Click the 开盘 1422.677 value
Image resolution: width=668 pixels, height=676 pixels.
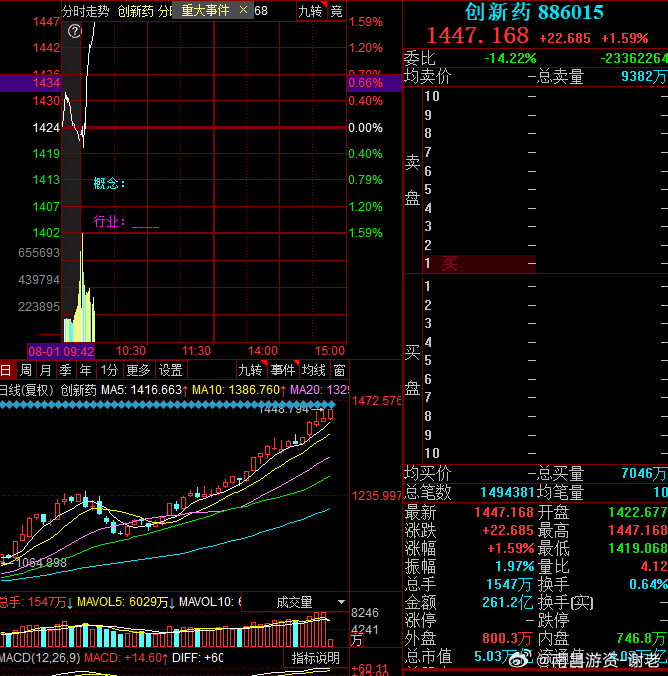pyautogui.click(x=637, y=512)
